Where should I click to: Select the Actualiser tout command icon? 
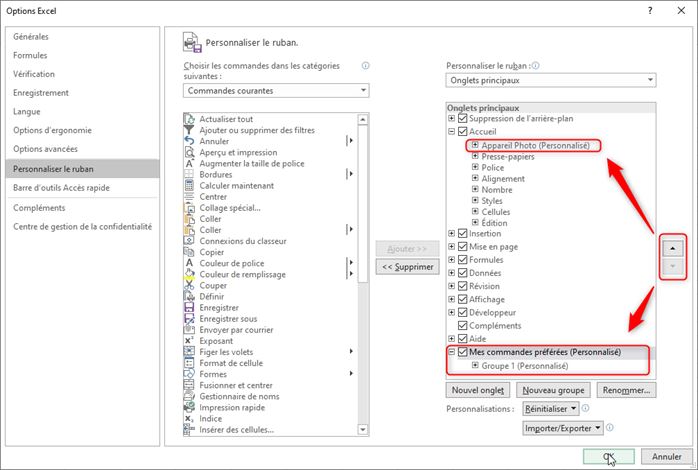click(190, 119)
